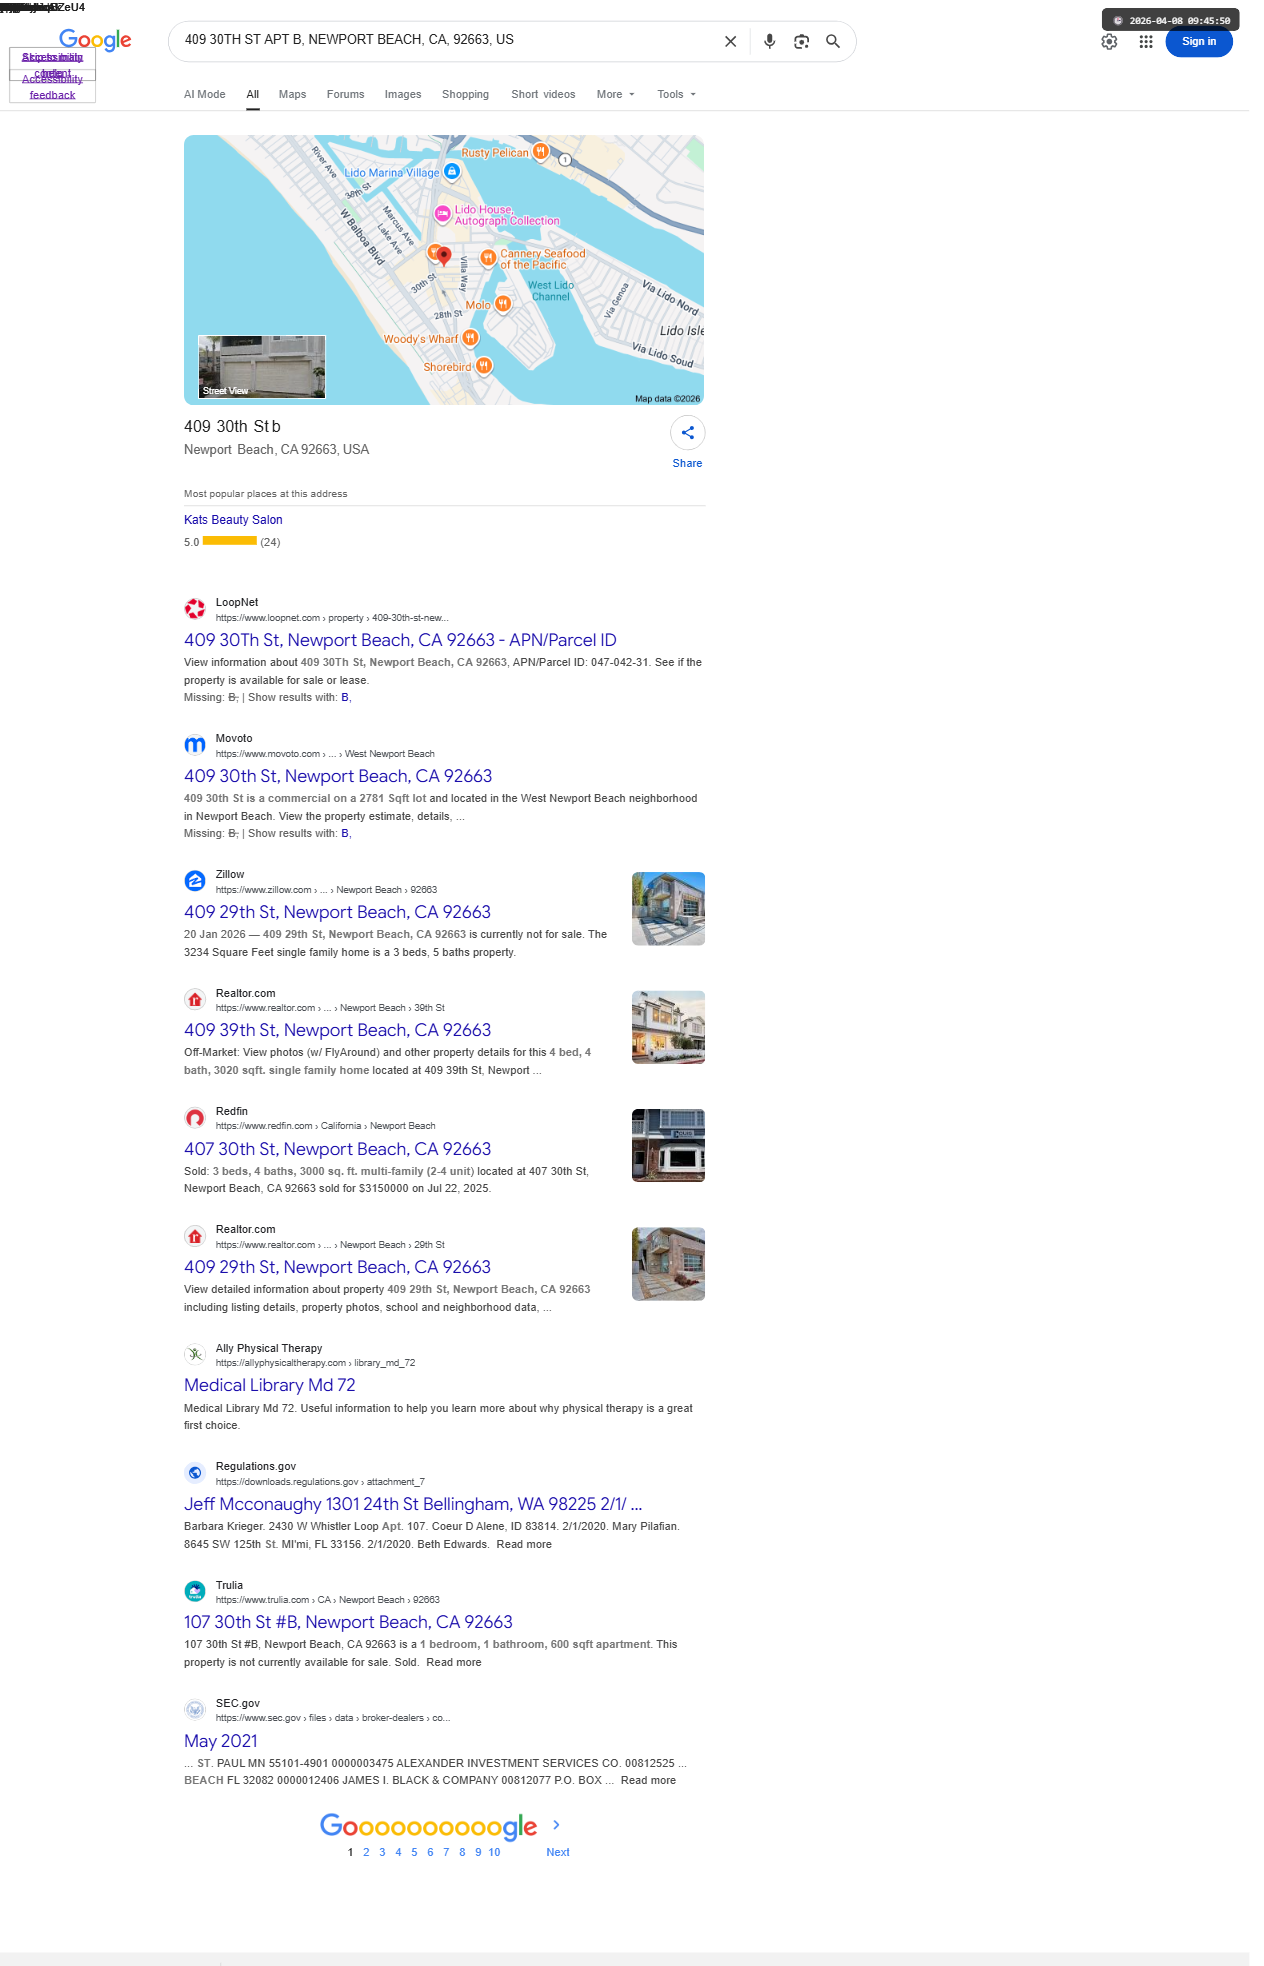
Task: Switch to the Short videos tab
Action: click(x=543, y=94)
